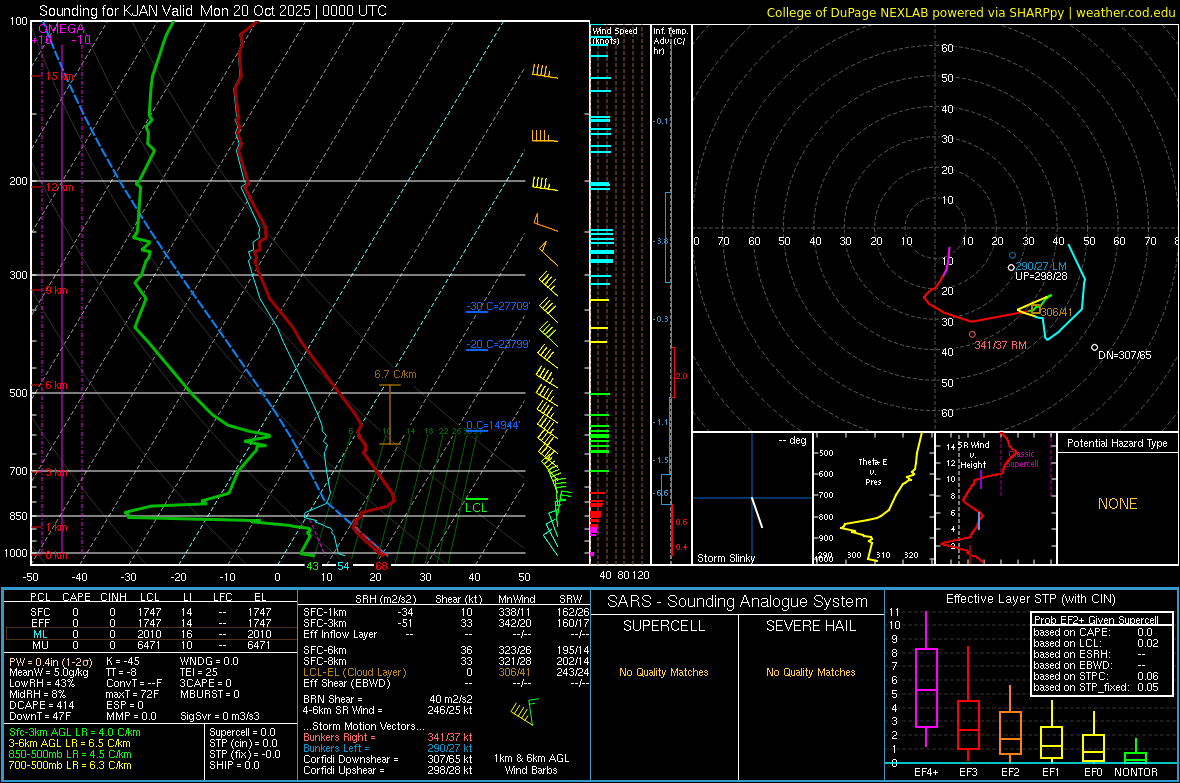The height and width of the screenshot is (783, 1180).
Task: Click the surface wet-bulb value 54
Action: (x=343, y=566)
